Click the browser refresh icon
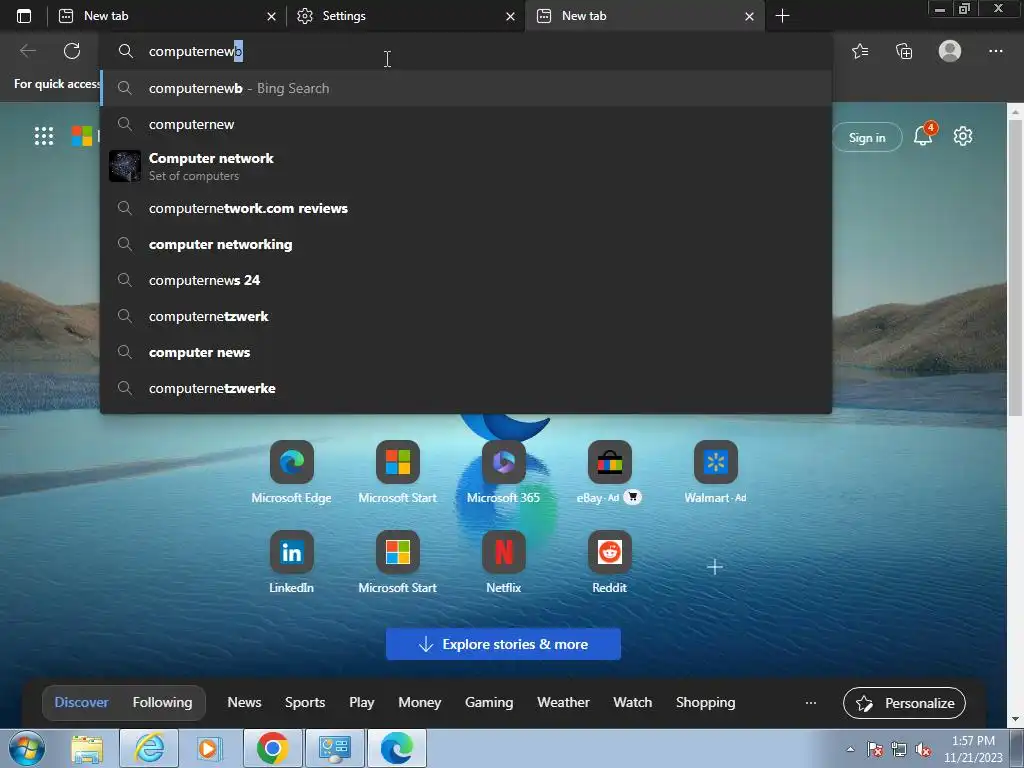The width and height of the screenshot is (1024, 768). 72,51
